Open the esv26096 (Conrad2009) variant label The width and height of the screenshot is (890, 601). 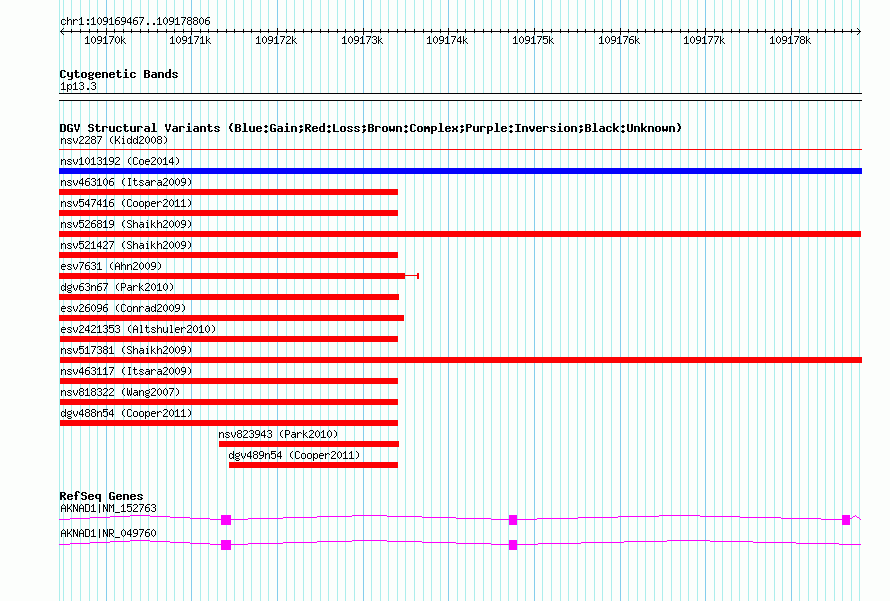(x=122, y=308)
